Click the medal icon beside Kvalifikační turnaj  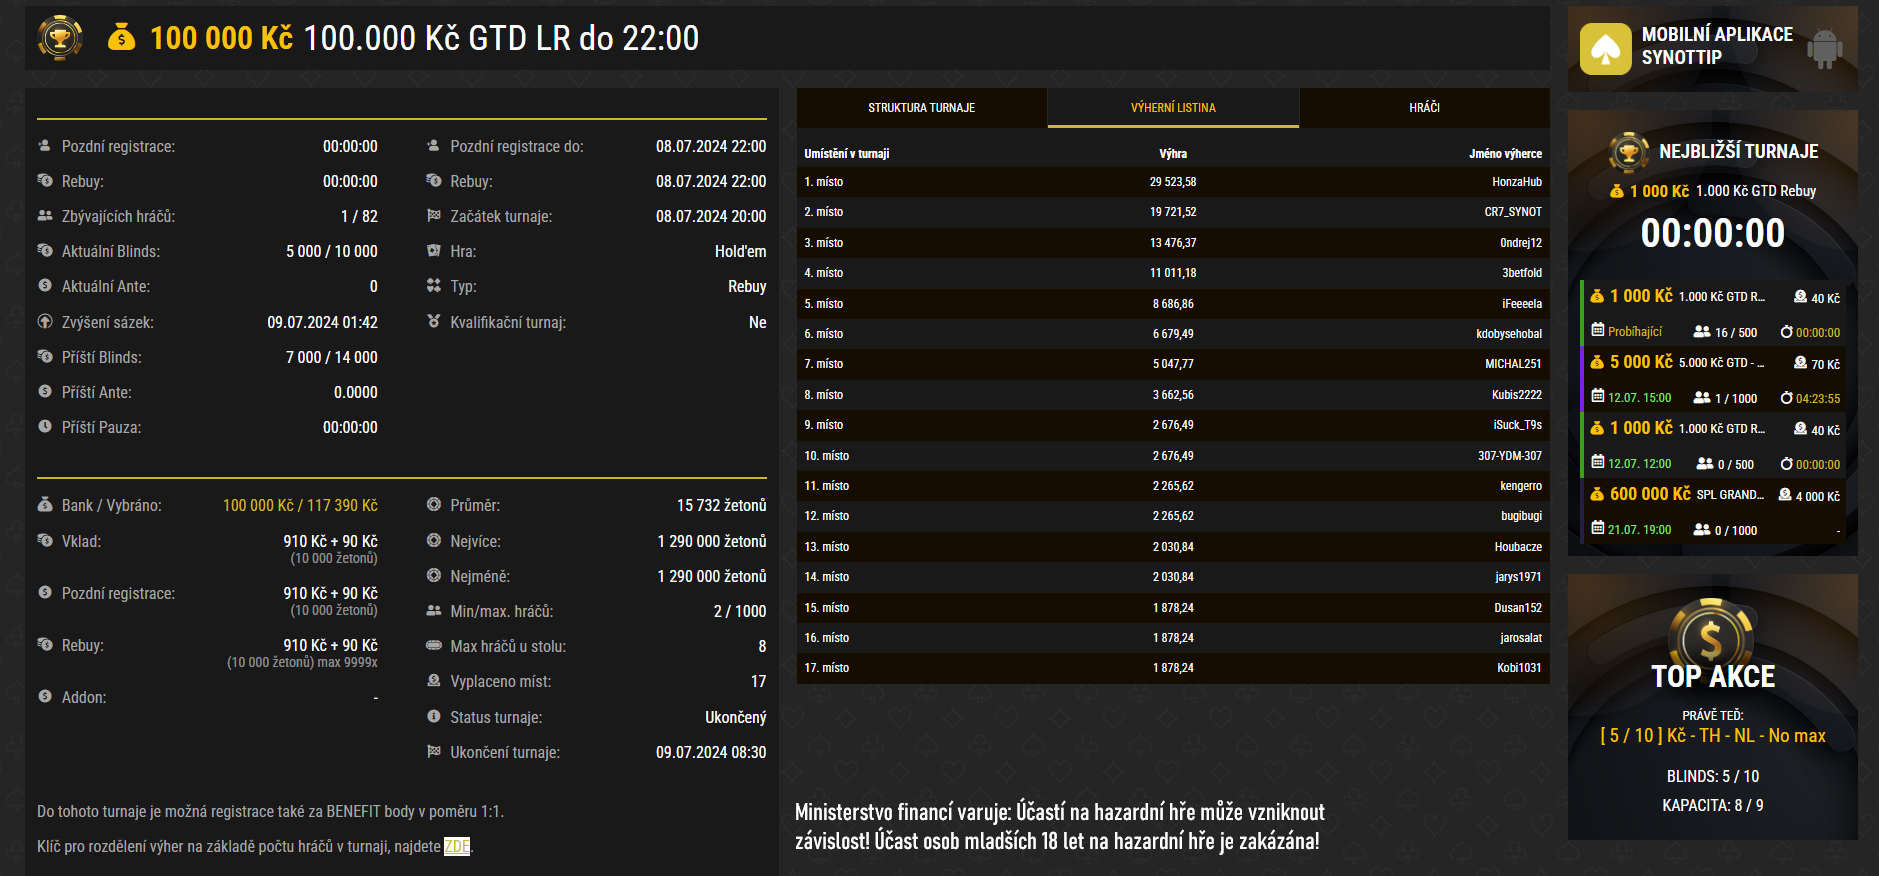(433, 322)
